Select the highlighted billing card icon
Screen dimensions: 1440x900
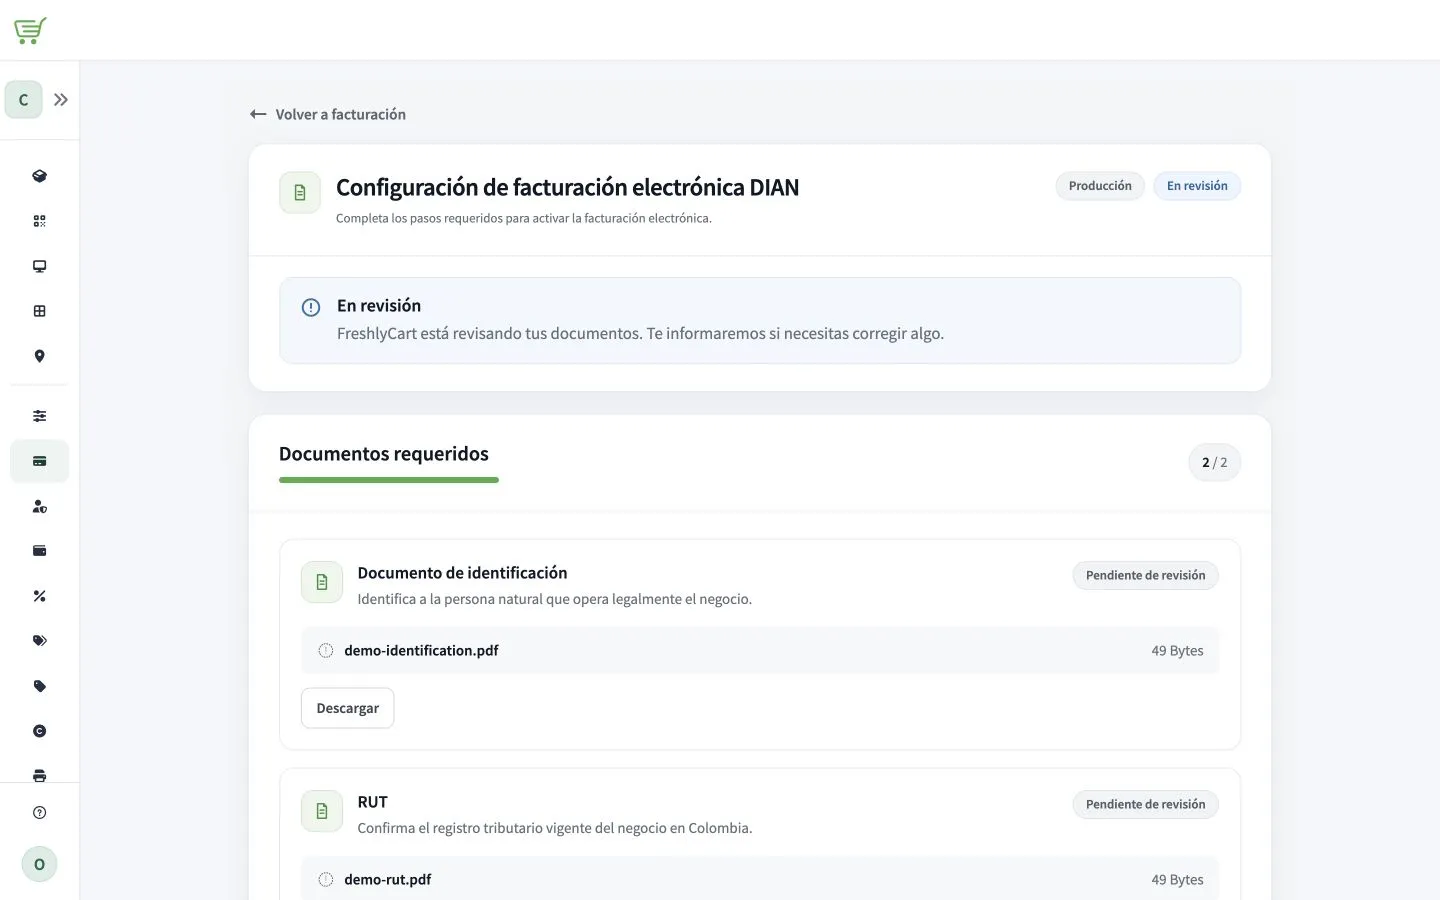(40, 461)
